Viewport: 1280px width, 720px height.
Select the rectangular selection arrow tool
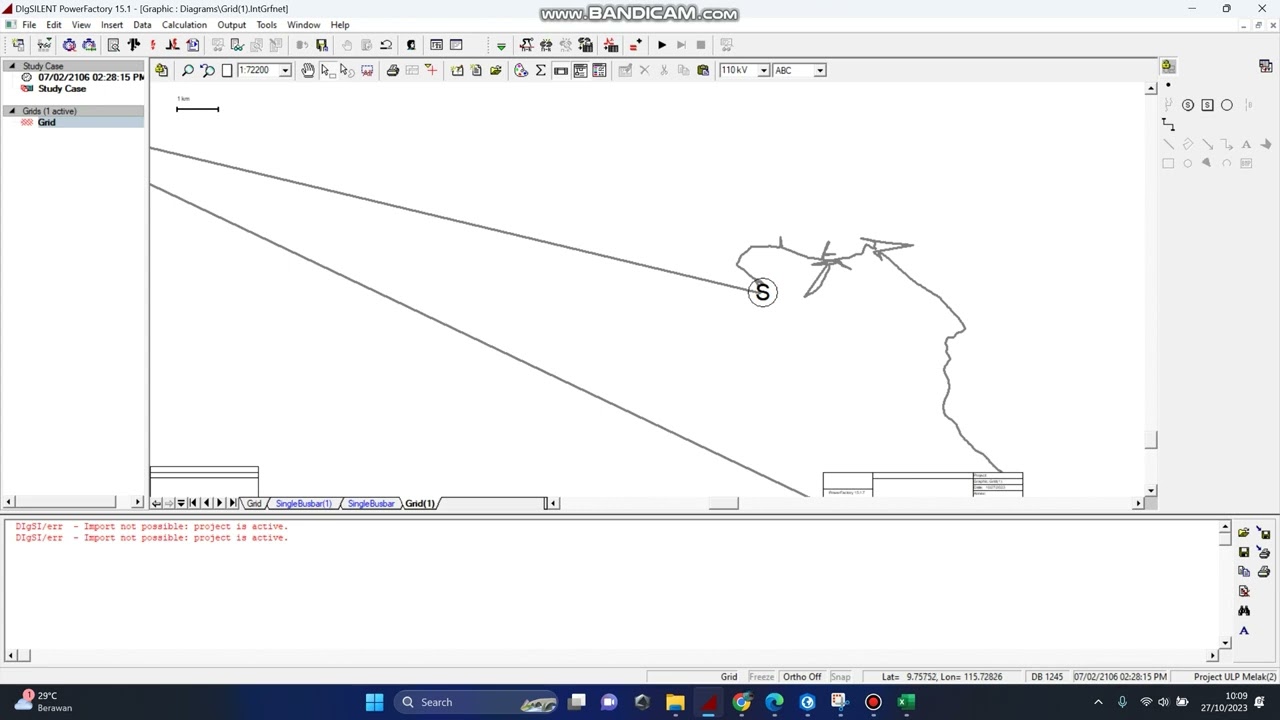[327, 70]
